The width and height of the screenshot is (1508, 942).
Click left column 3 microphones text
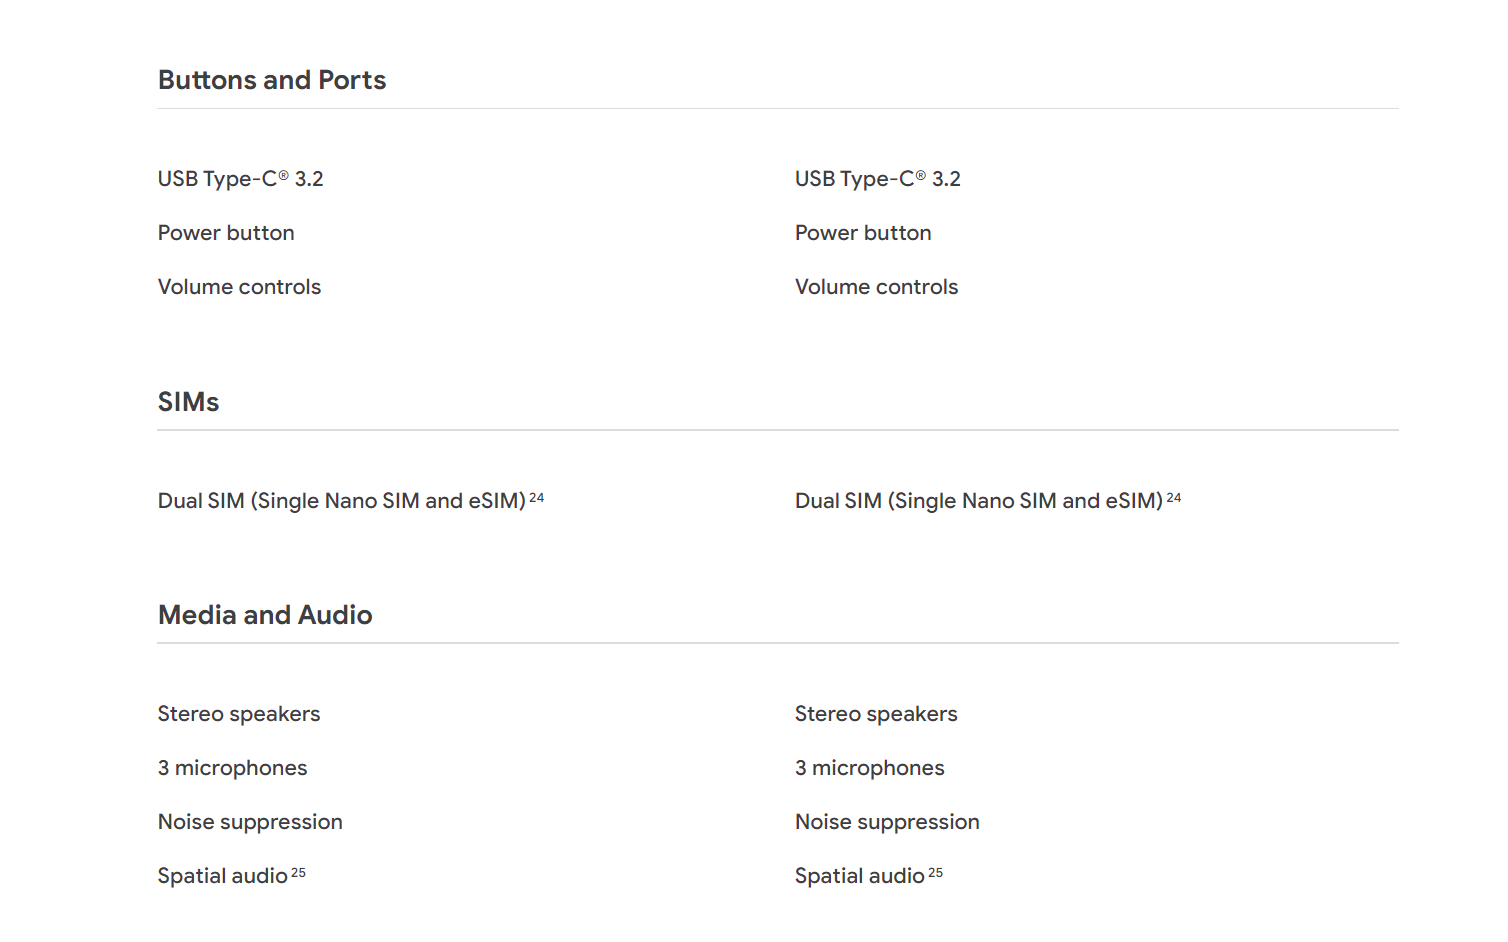pos(232,768)
